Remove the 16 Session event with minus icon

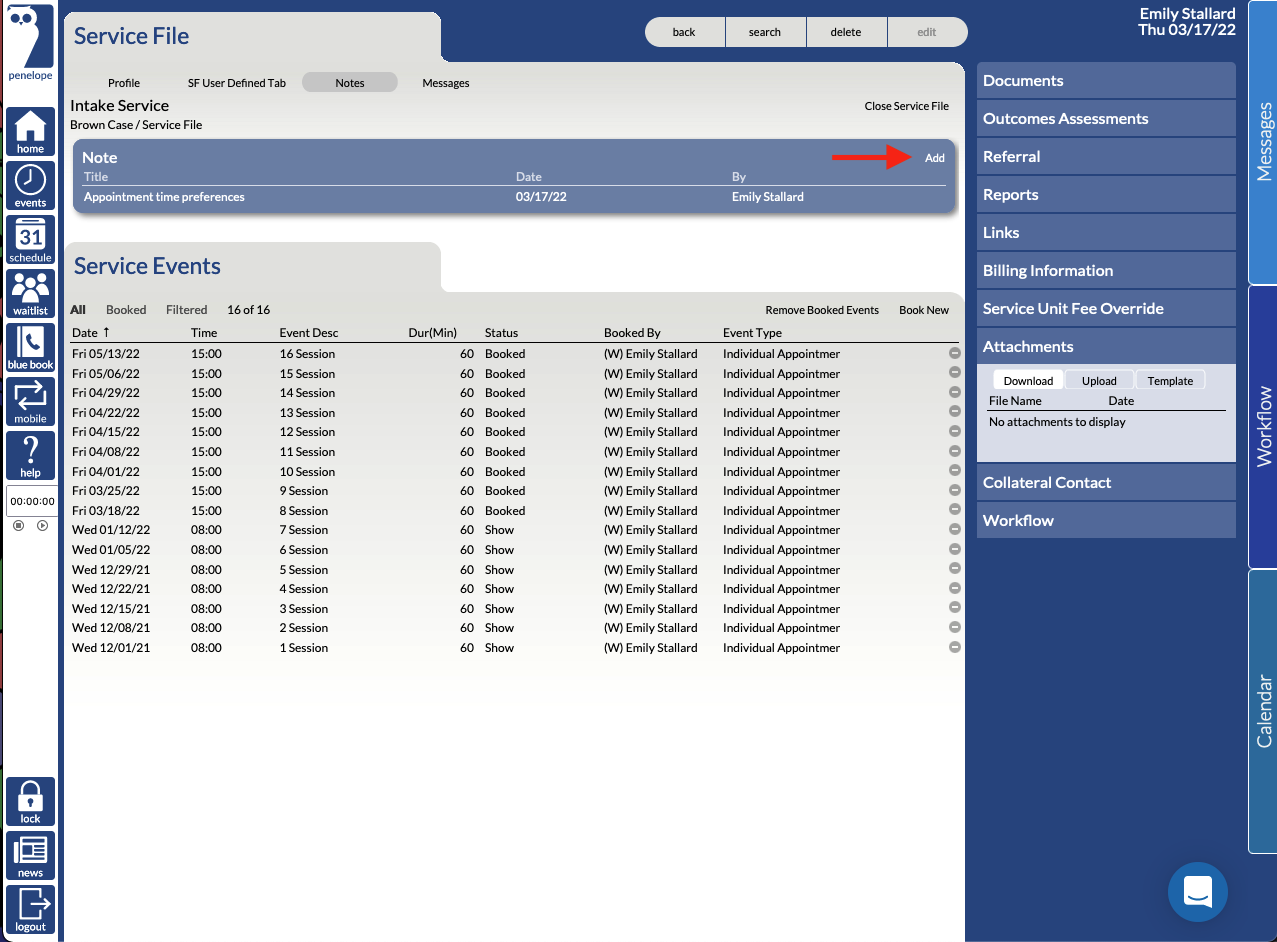[x=955, y=353]
